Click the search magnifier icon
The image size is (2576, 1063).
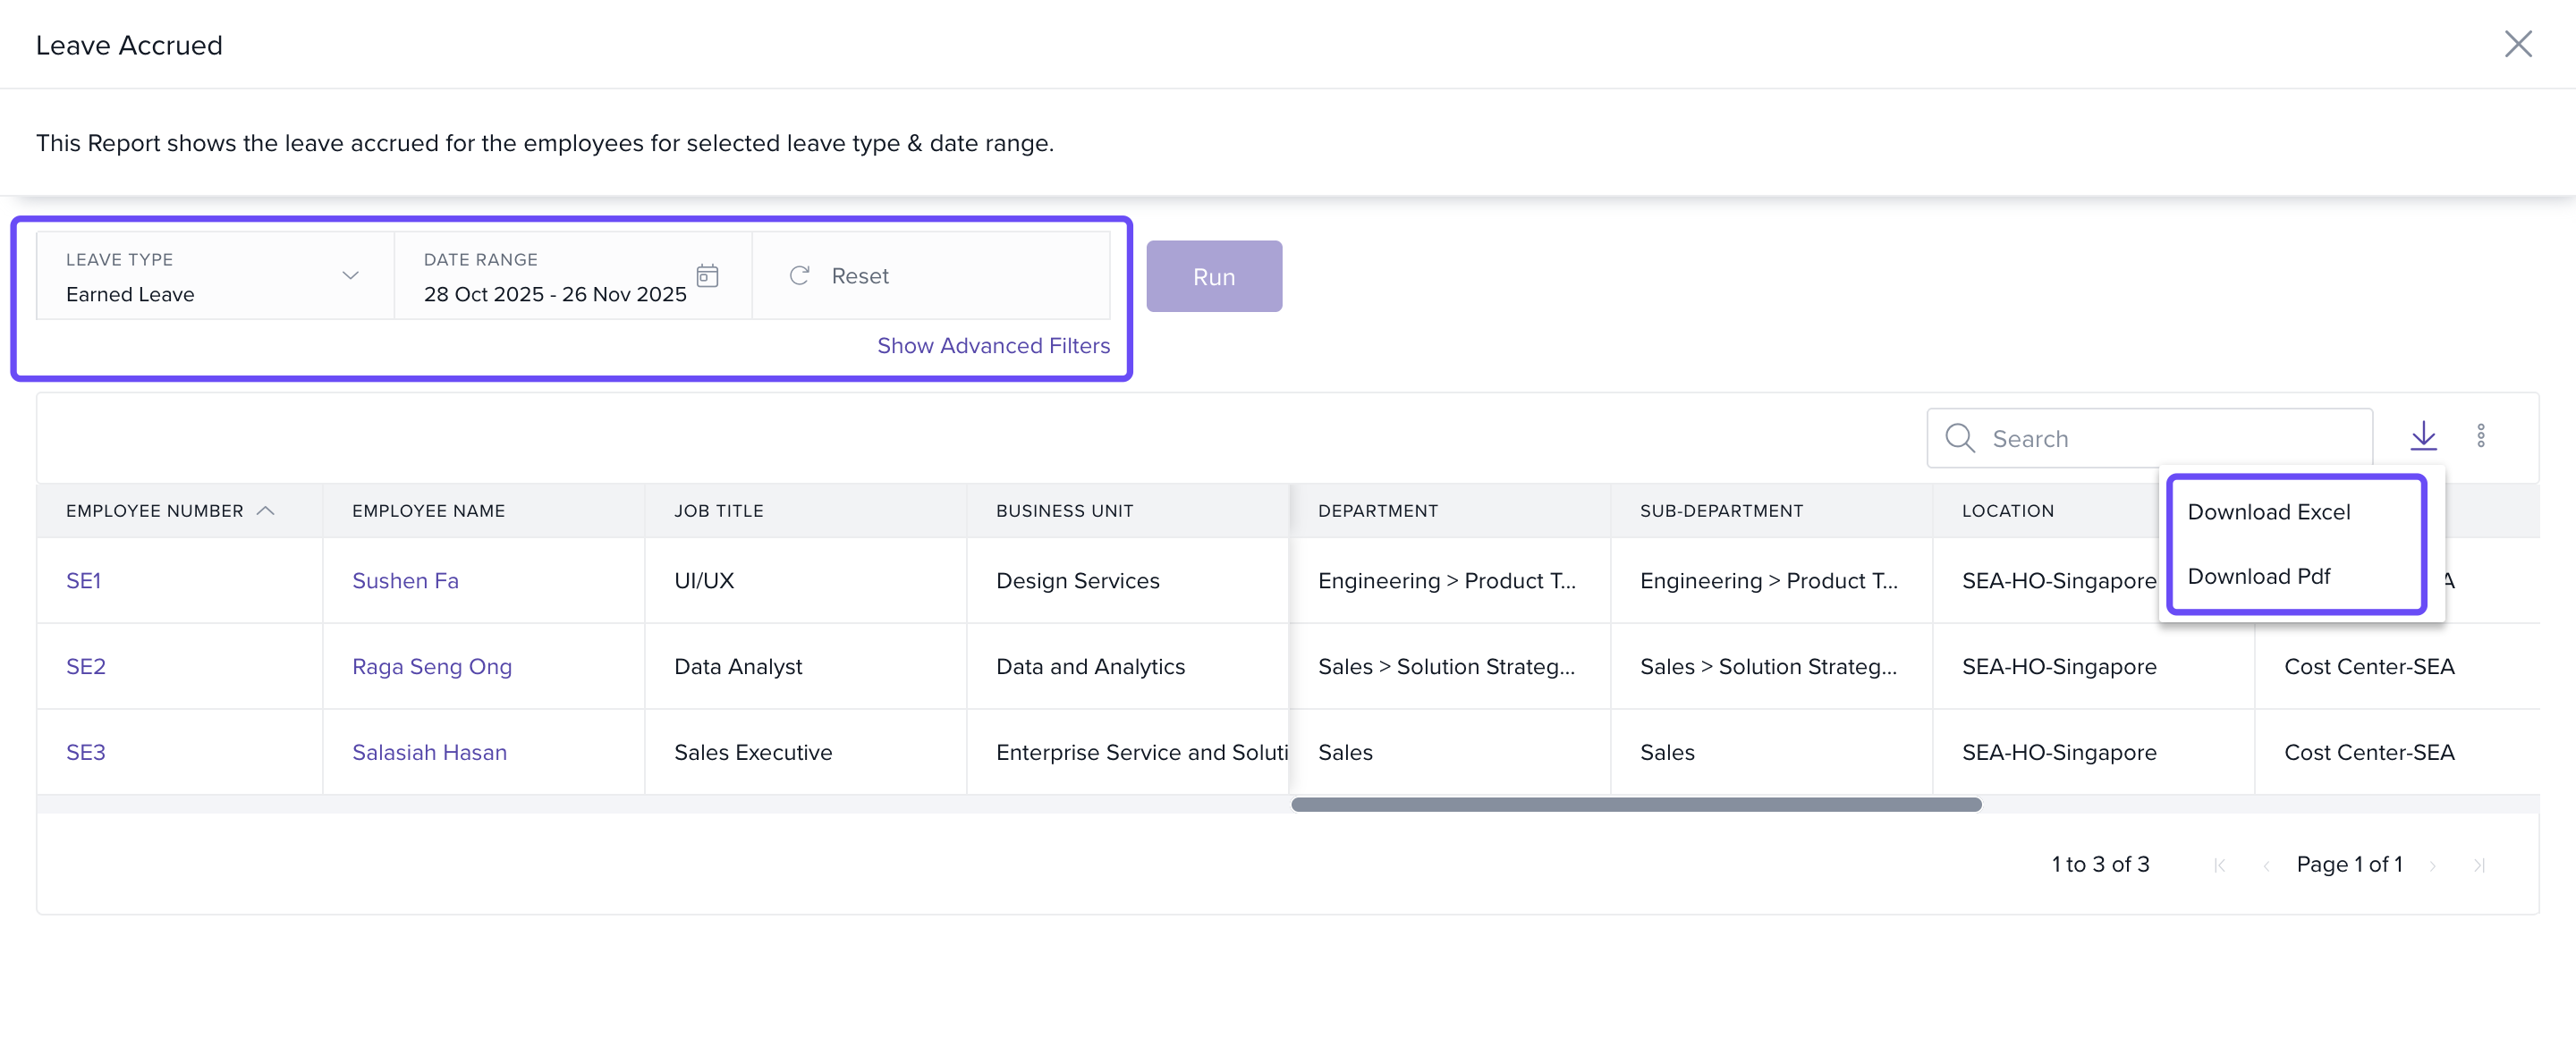point(1959,438)
